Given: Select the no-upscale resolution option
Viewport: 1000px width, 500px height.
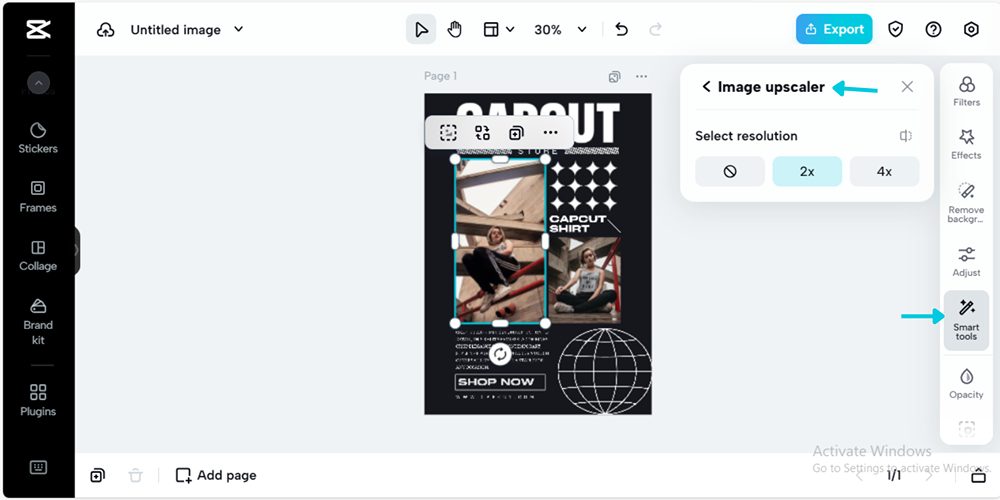Looking at the screenshot, I should pyautogui.click(x=730, y=172).
